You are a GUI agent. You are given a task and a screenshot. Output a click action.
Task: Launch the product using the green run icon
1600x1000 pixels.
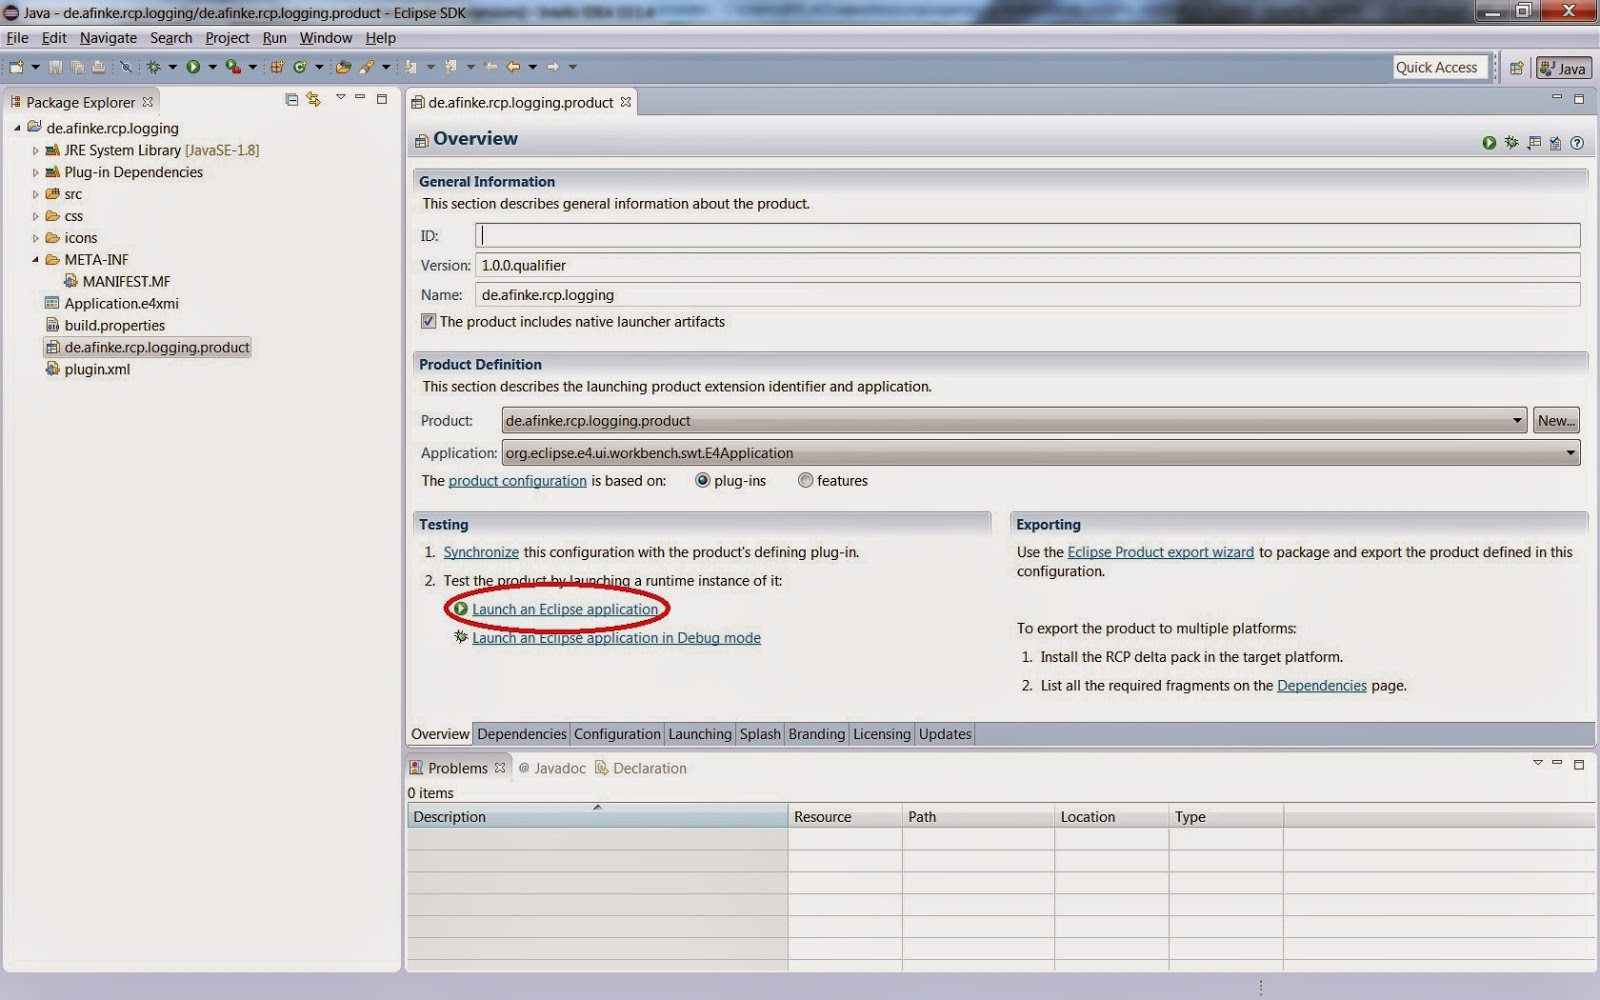coord(1489,142)
